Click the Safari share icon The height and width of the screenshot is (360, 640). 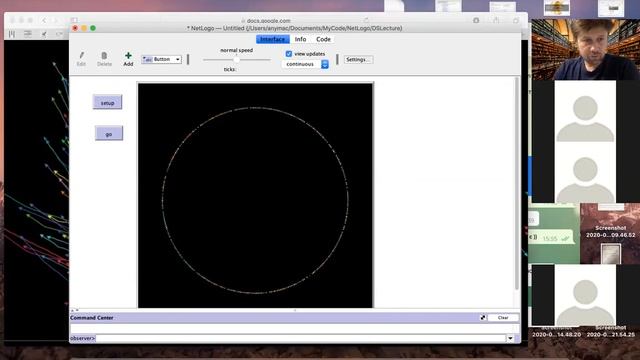(x=496, y=20)
